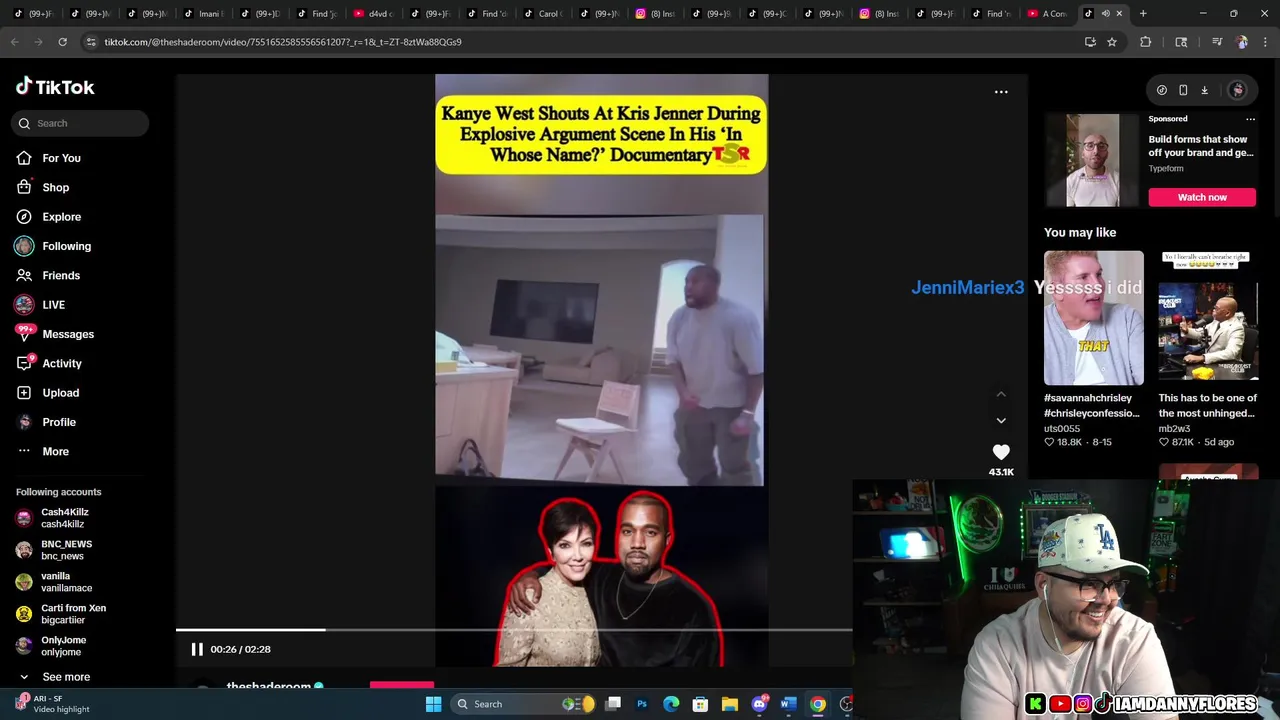The image size is (1280, 720).
Task: Expand See more following accounts
Action: click(65, 677)
